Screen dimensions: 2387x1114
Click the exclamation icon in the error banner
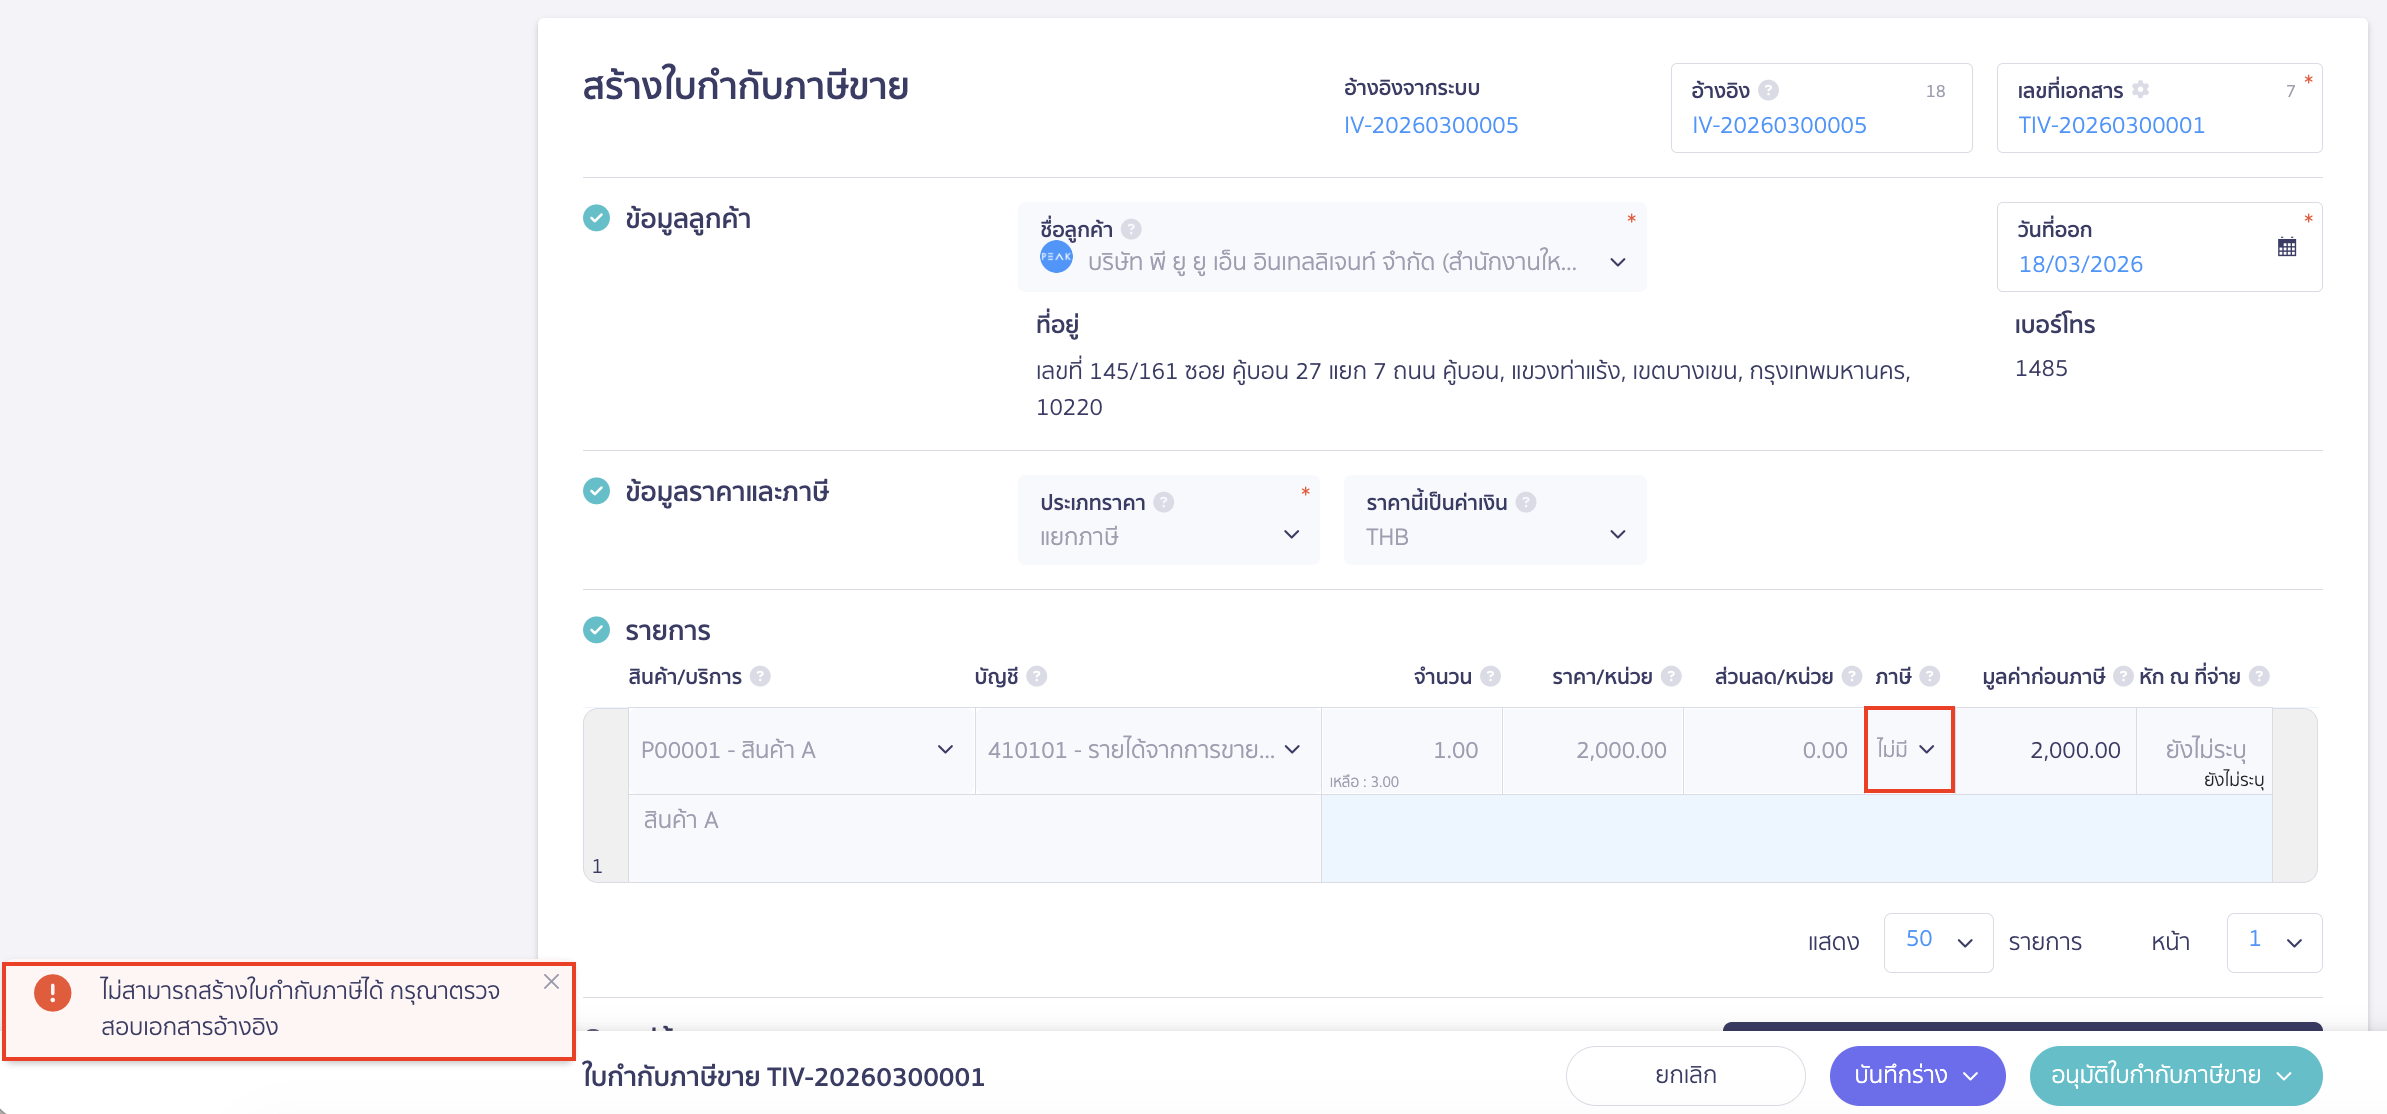click(51, 993)
